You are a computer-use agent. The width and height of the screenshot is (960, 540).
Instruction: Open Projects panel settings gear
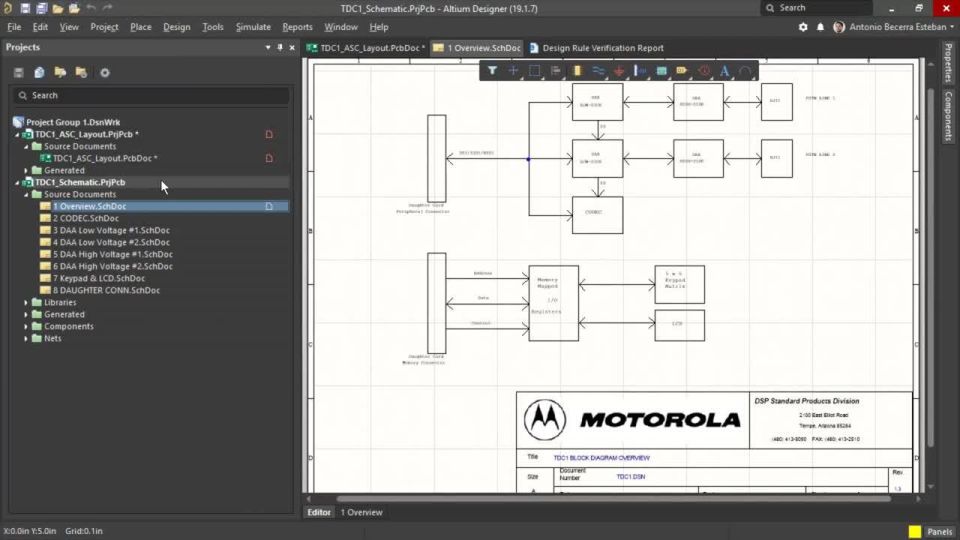pos(105,72)
